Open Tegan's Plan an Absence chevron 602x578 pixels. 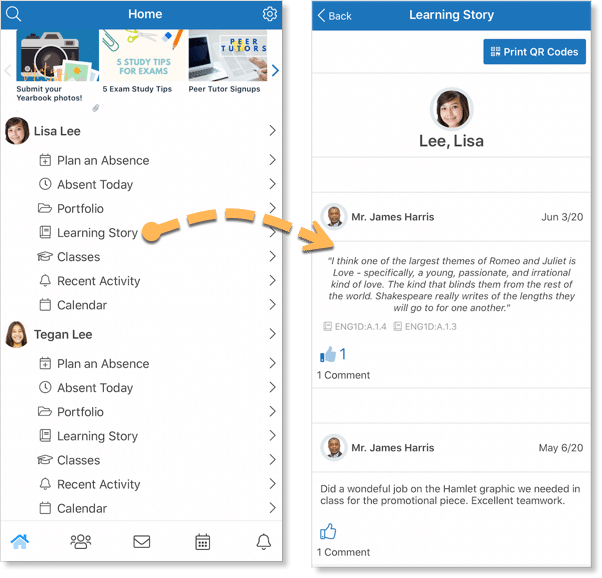pos(272,363)
